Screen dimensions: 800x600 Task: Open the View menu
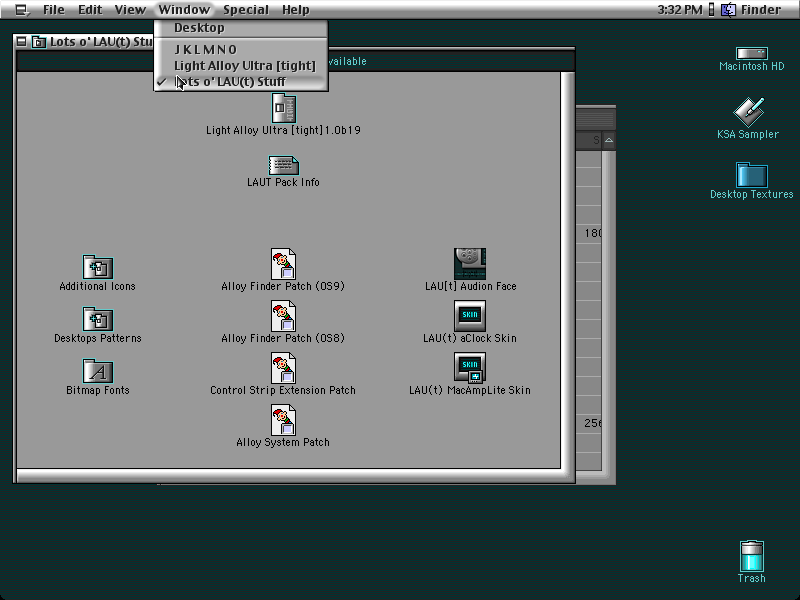click(130, 10)
